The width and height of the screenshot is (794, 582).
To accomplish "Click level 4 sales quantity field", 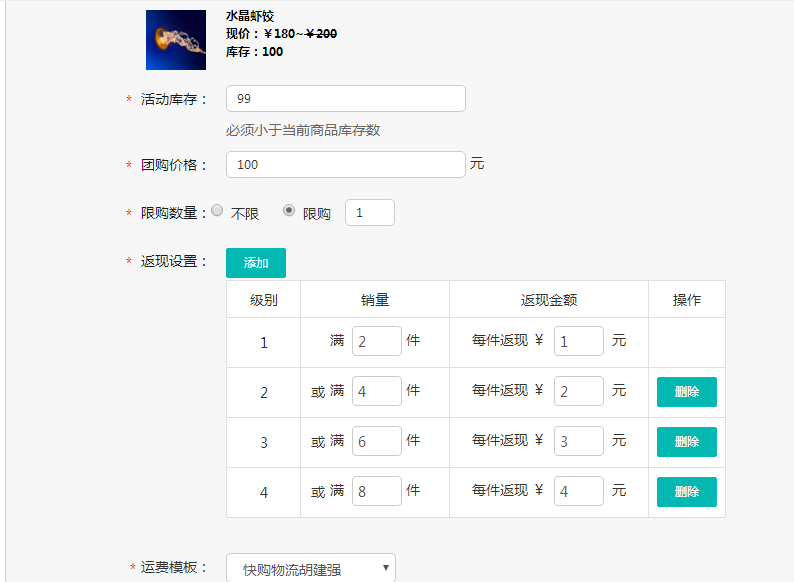I will pos(376,491).
